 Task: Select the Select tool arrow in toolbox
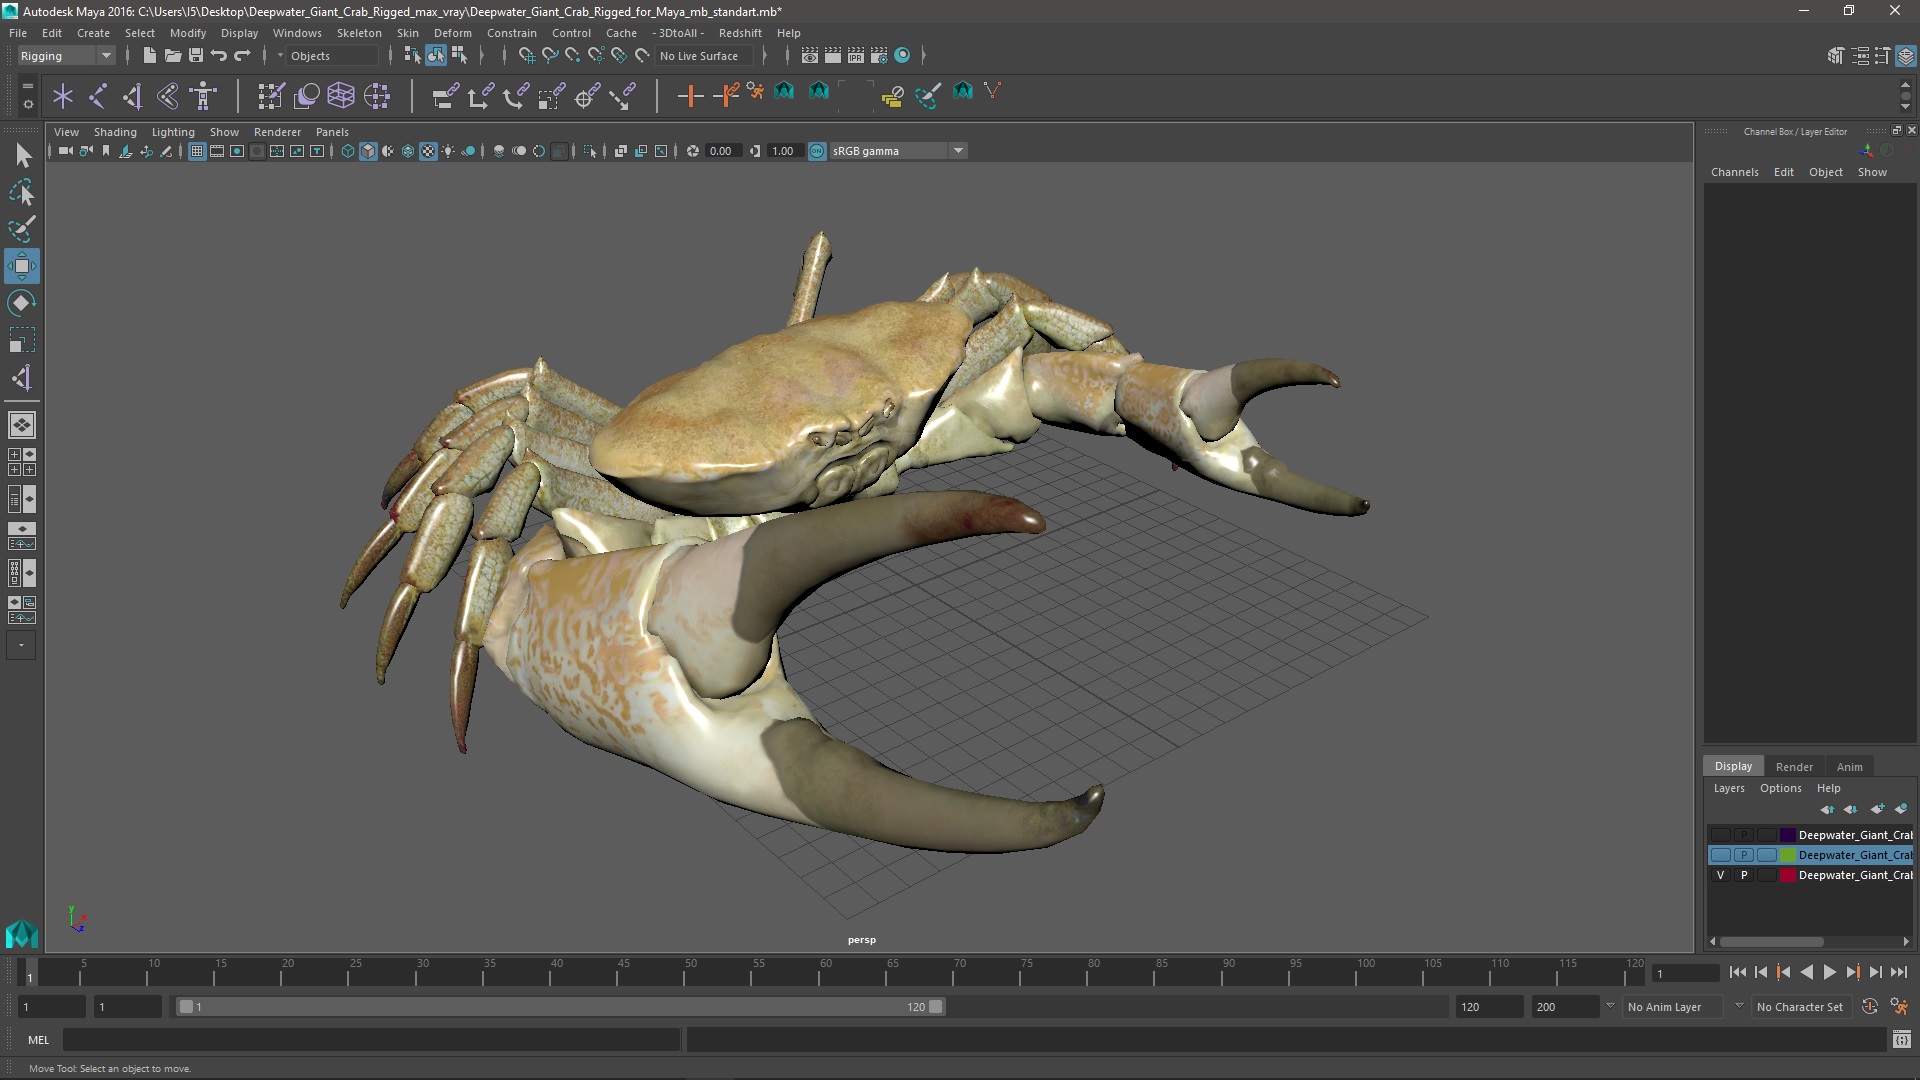coord(22,155)
